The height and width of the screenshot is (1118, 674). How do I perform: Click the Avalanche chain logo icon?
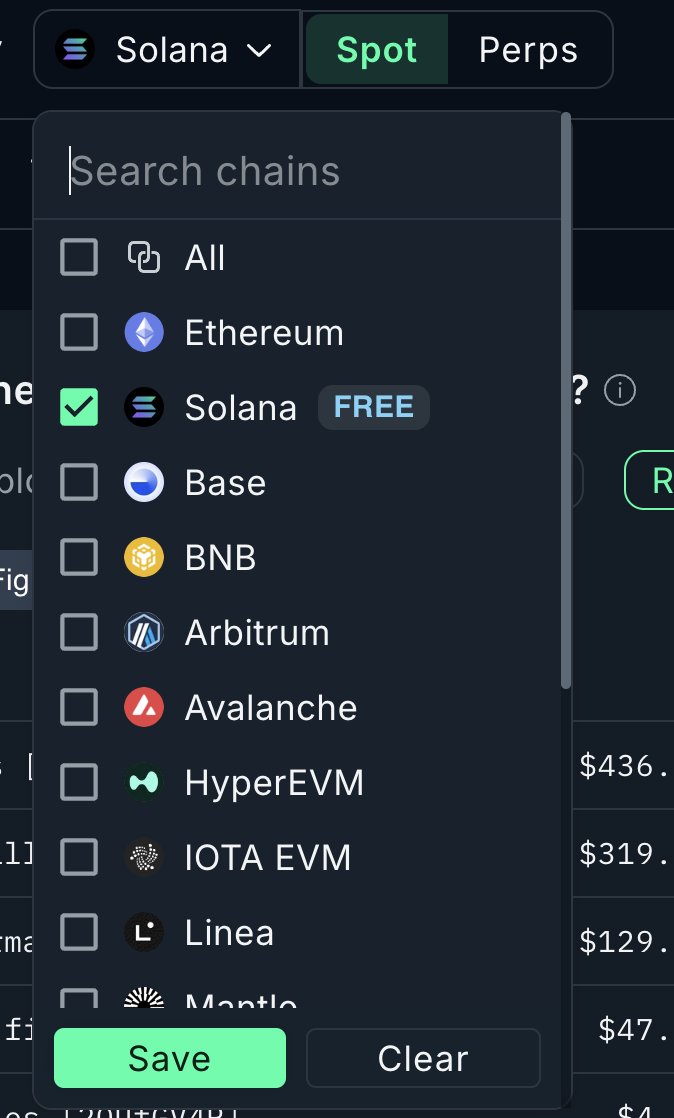pos(144,708)
